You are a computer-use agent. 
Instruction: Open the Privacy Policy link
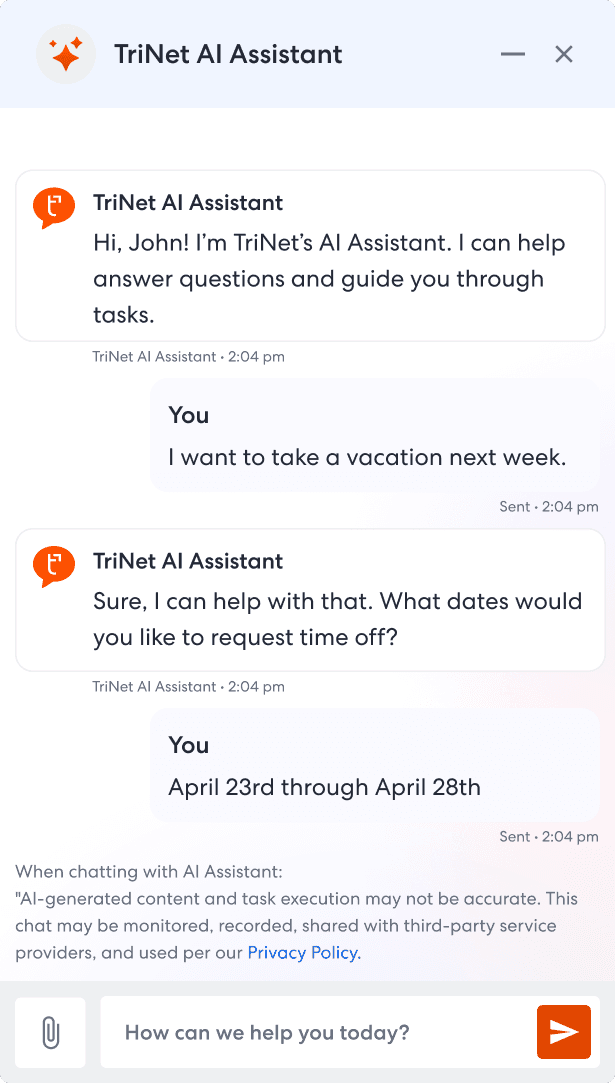pyautogui.click(x=304, y=954)
